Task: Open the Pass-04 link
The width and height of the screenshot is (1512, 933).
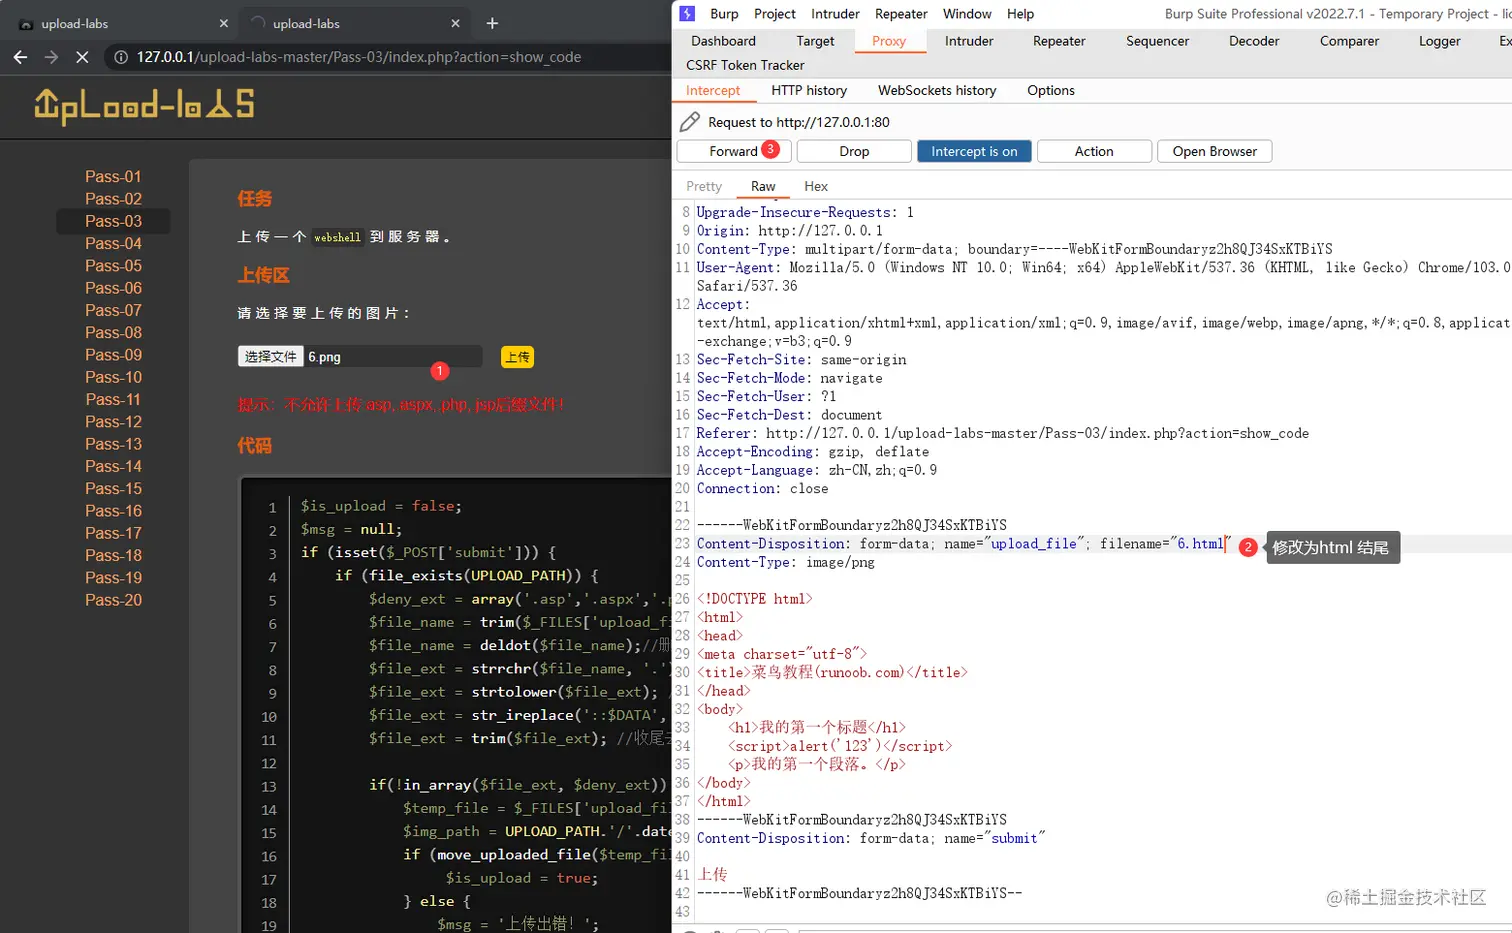Action: tap(113, 243)
